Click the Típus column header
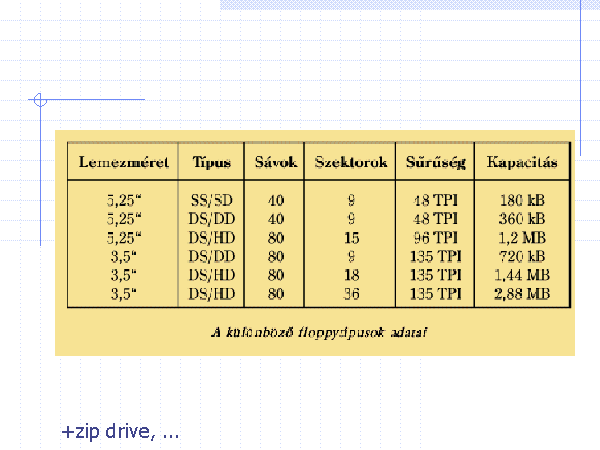 (x=212, y=162)
